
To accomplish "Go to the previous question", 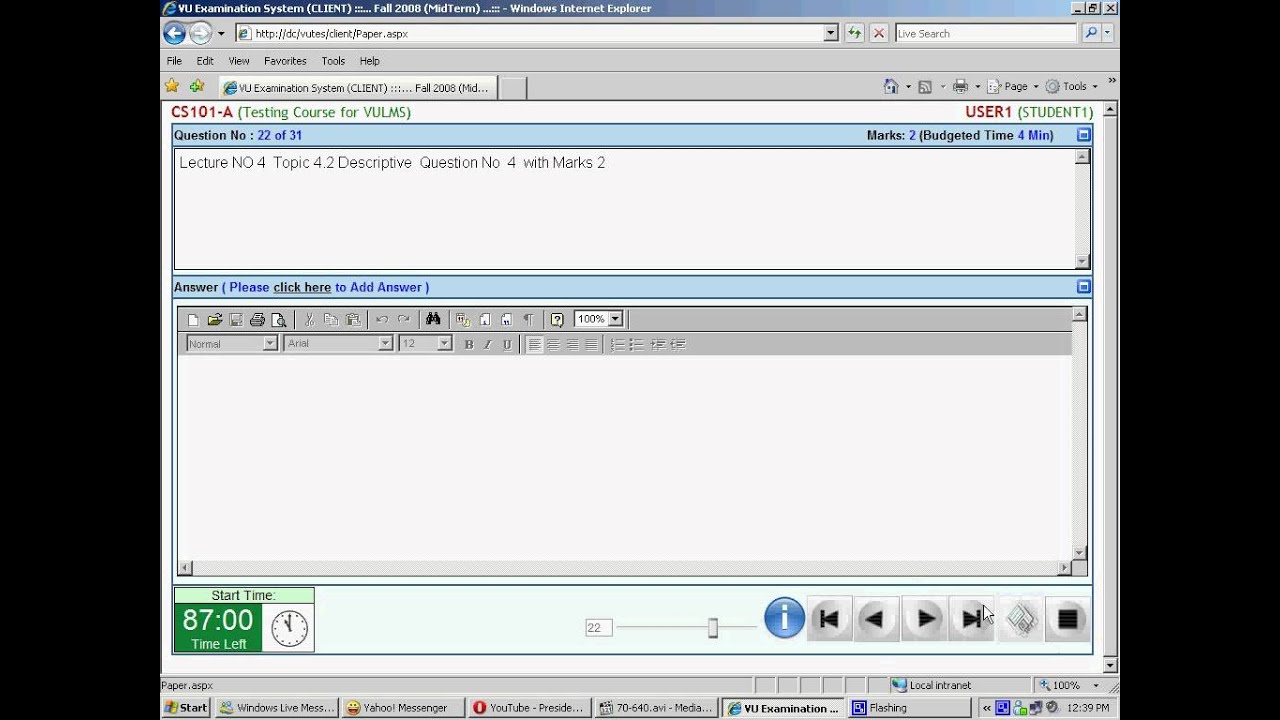I will (x=875, y=619).
